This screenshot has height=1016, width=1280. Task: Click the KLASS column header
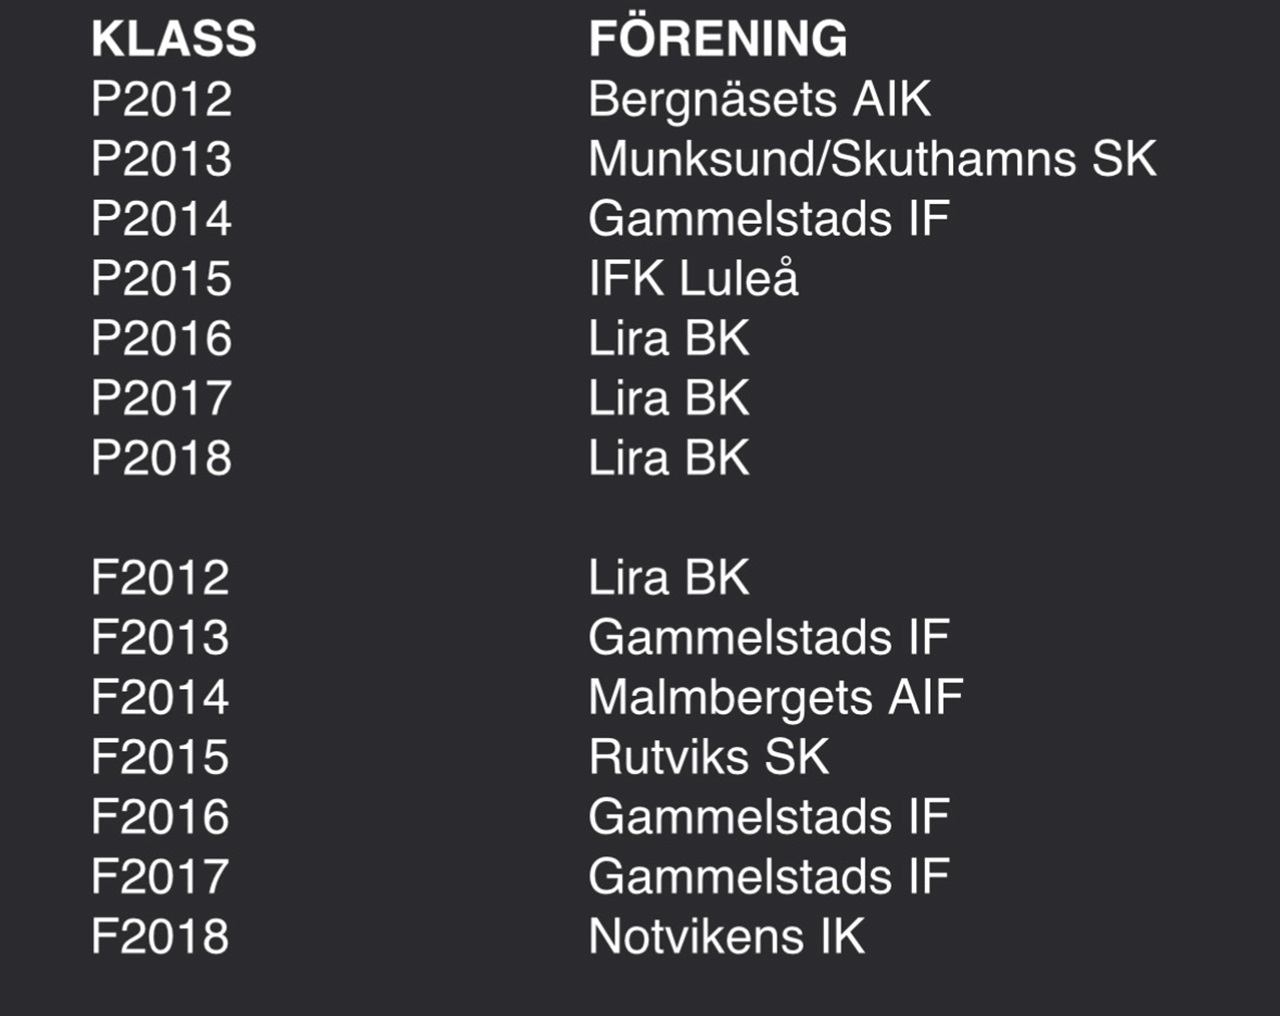point(174,39)
